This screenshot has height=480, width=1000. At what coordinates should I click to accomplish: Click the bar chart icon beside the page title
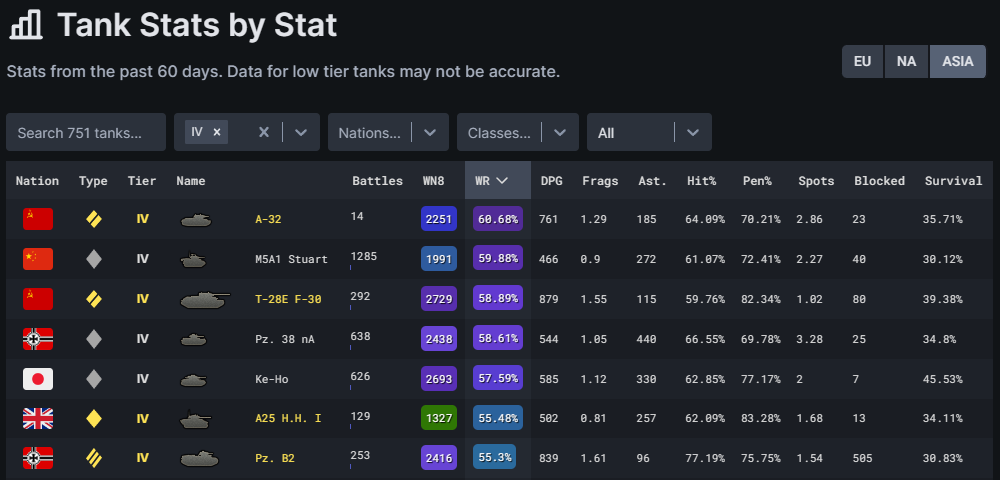click(x=25, y=25)
